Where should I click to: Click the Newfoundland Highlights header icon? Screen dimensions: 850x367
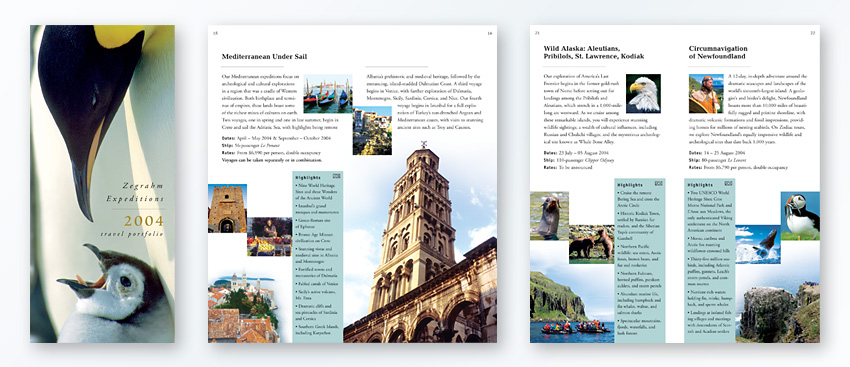click(x=727, y=183)
